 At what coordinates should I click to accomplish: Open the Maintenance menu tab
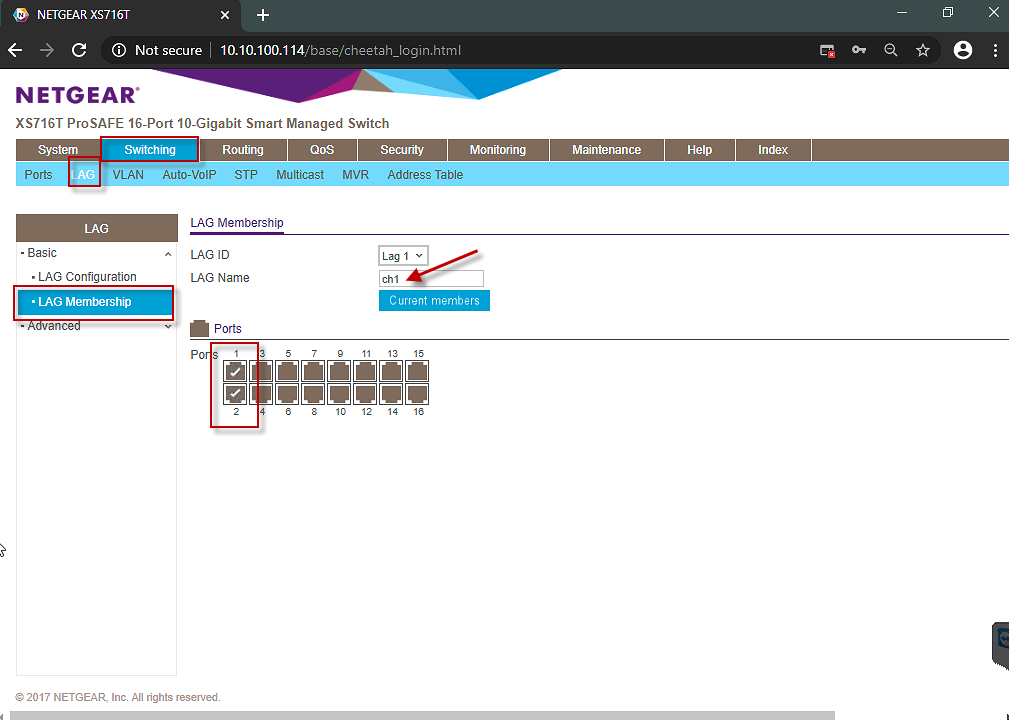[x=606, y=150]
